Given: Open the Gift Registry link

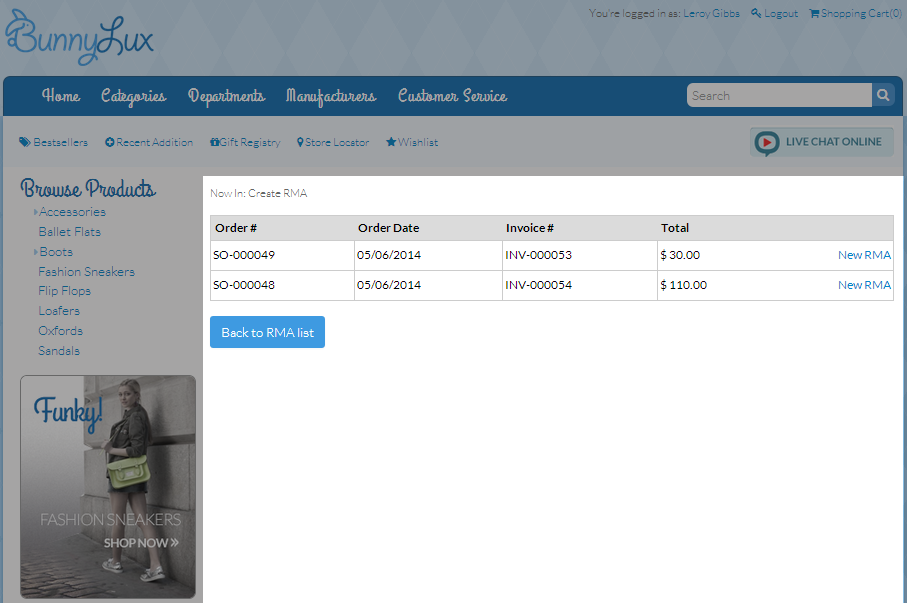Looking at the screenshot, I should [245, 142].
